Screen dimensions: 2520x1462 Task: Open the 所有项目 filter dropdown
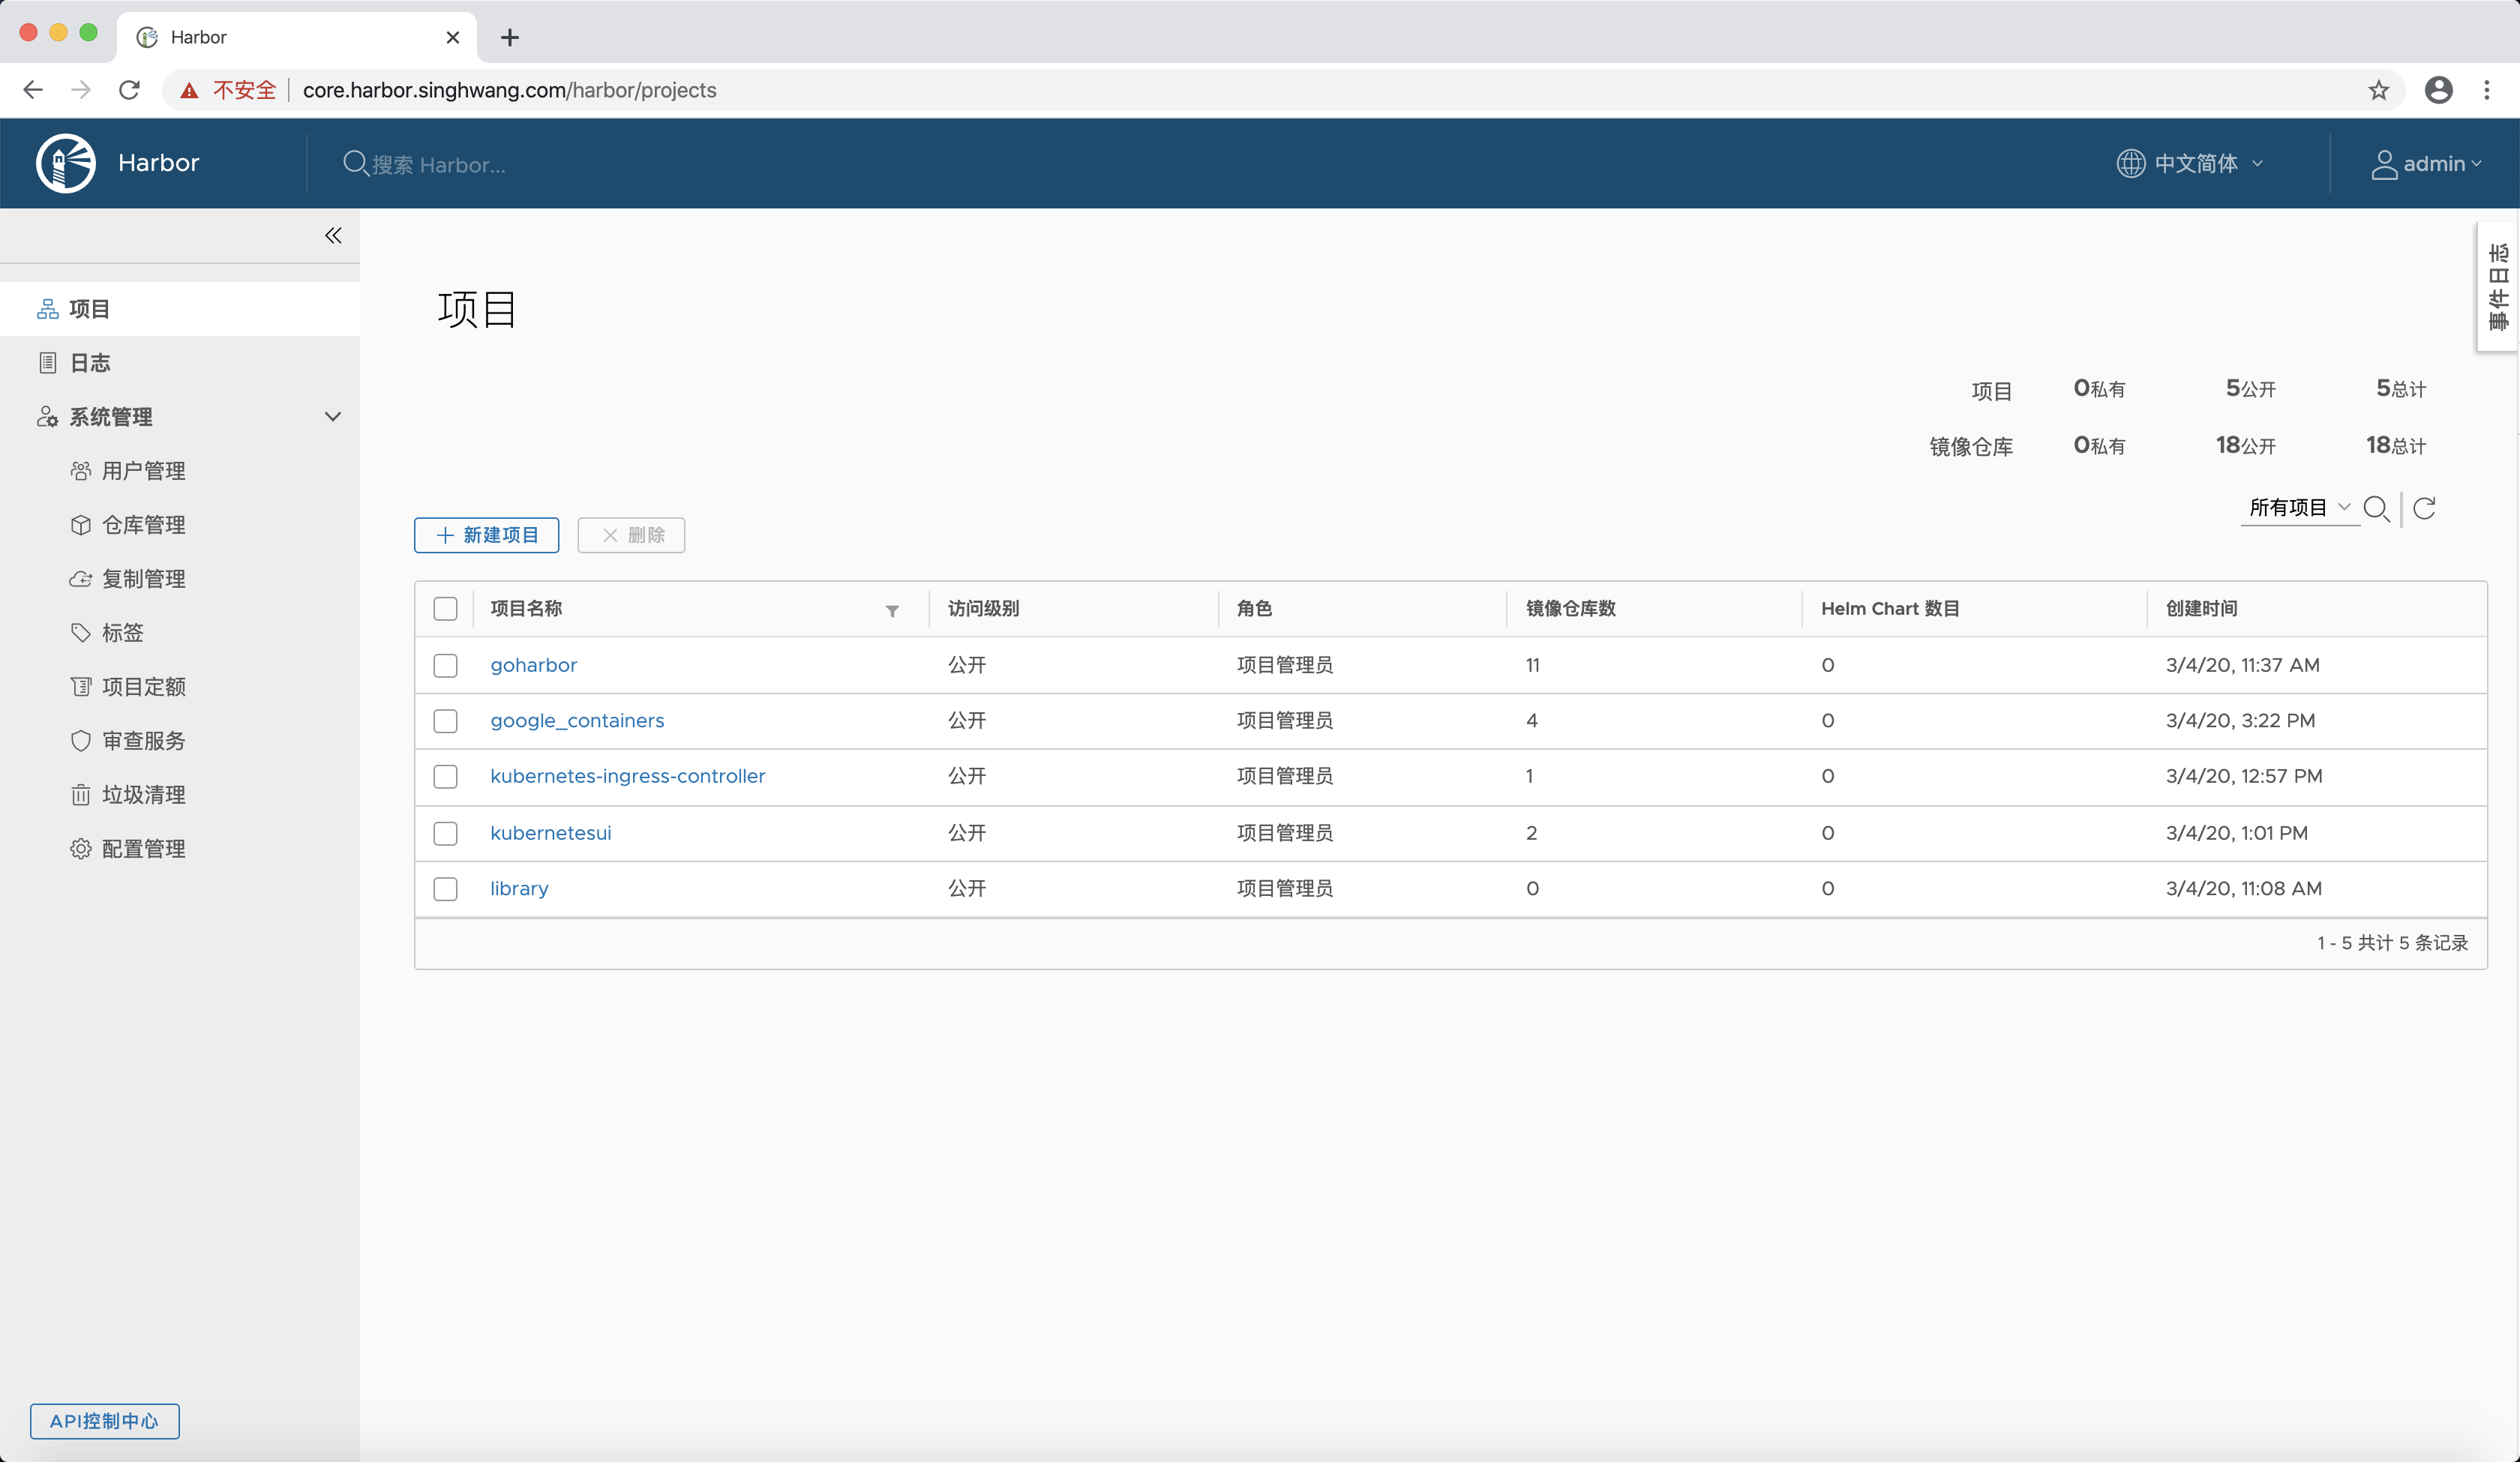coord(2299,508)
